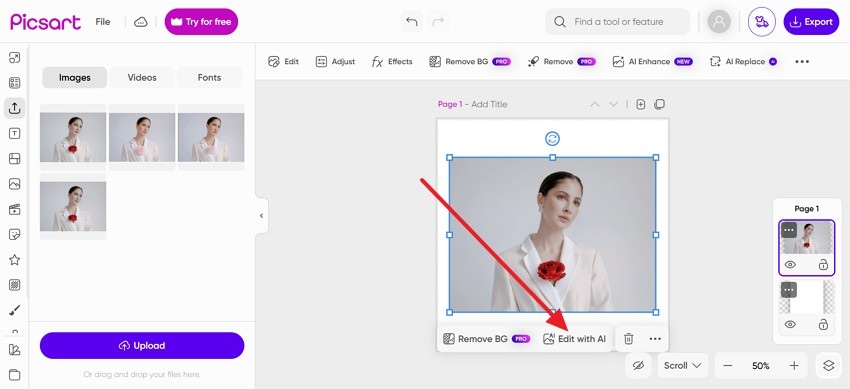Image resolution: width=850 pixels, height=389 pixels.
Task: Click the Picsart logo
Action: coord(46,22)
